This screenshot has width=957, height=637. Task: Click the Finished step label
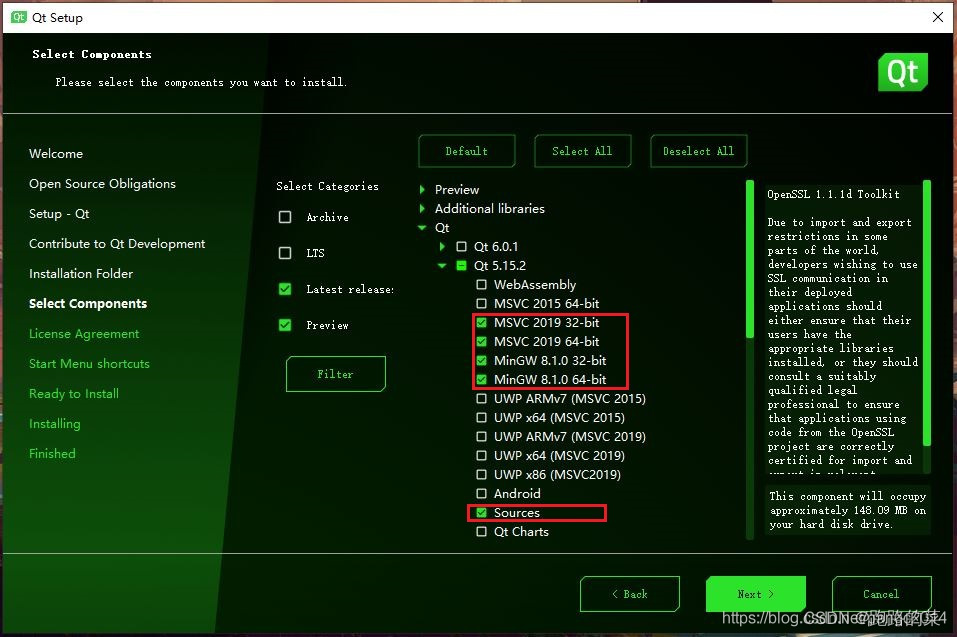point(52,453)
